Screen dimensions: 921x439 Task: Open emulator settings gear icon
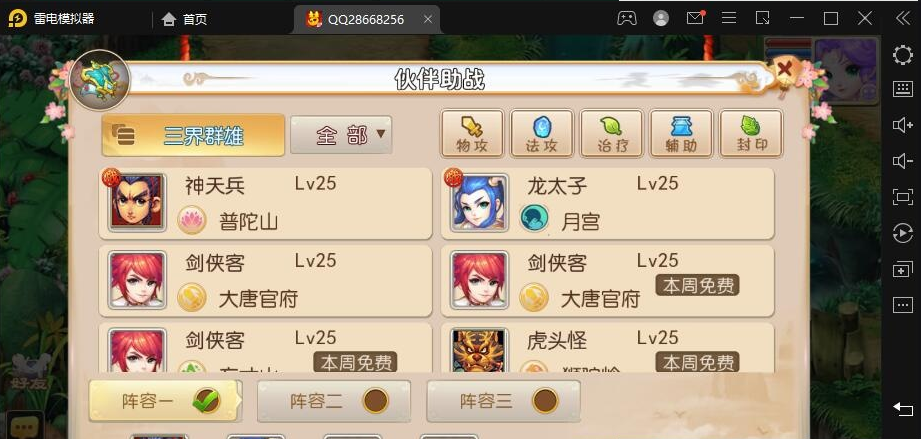click(902, 55)
